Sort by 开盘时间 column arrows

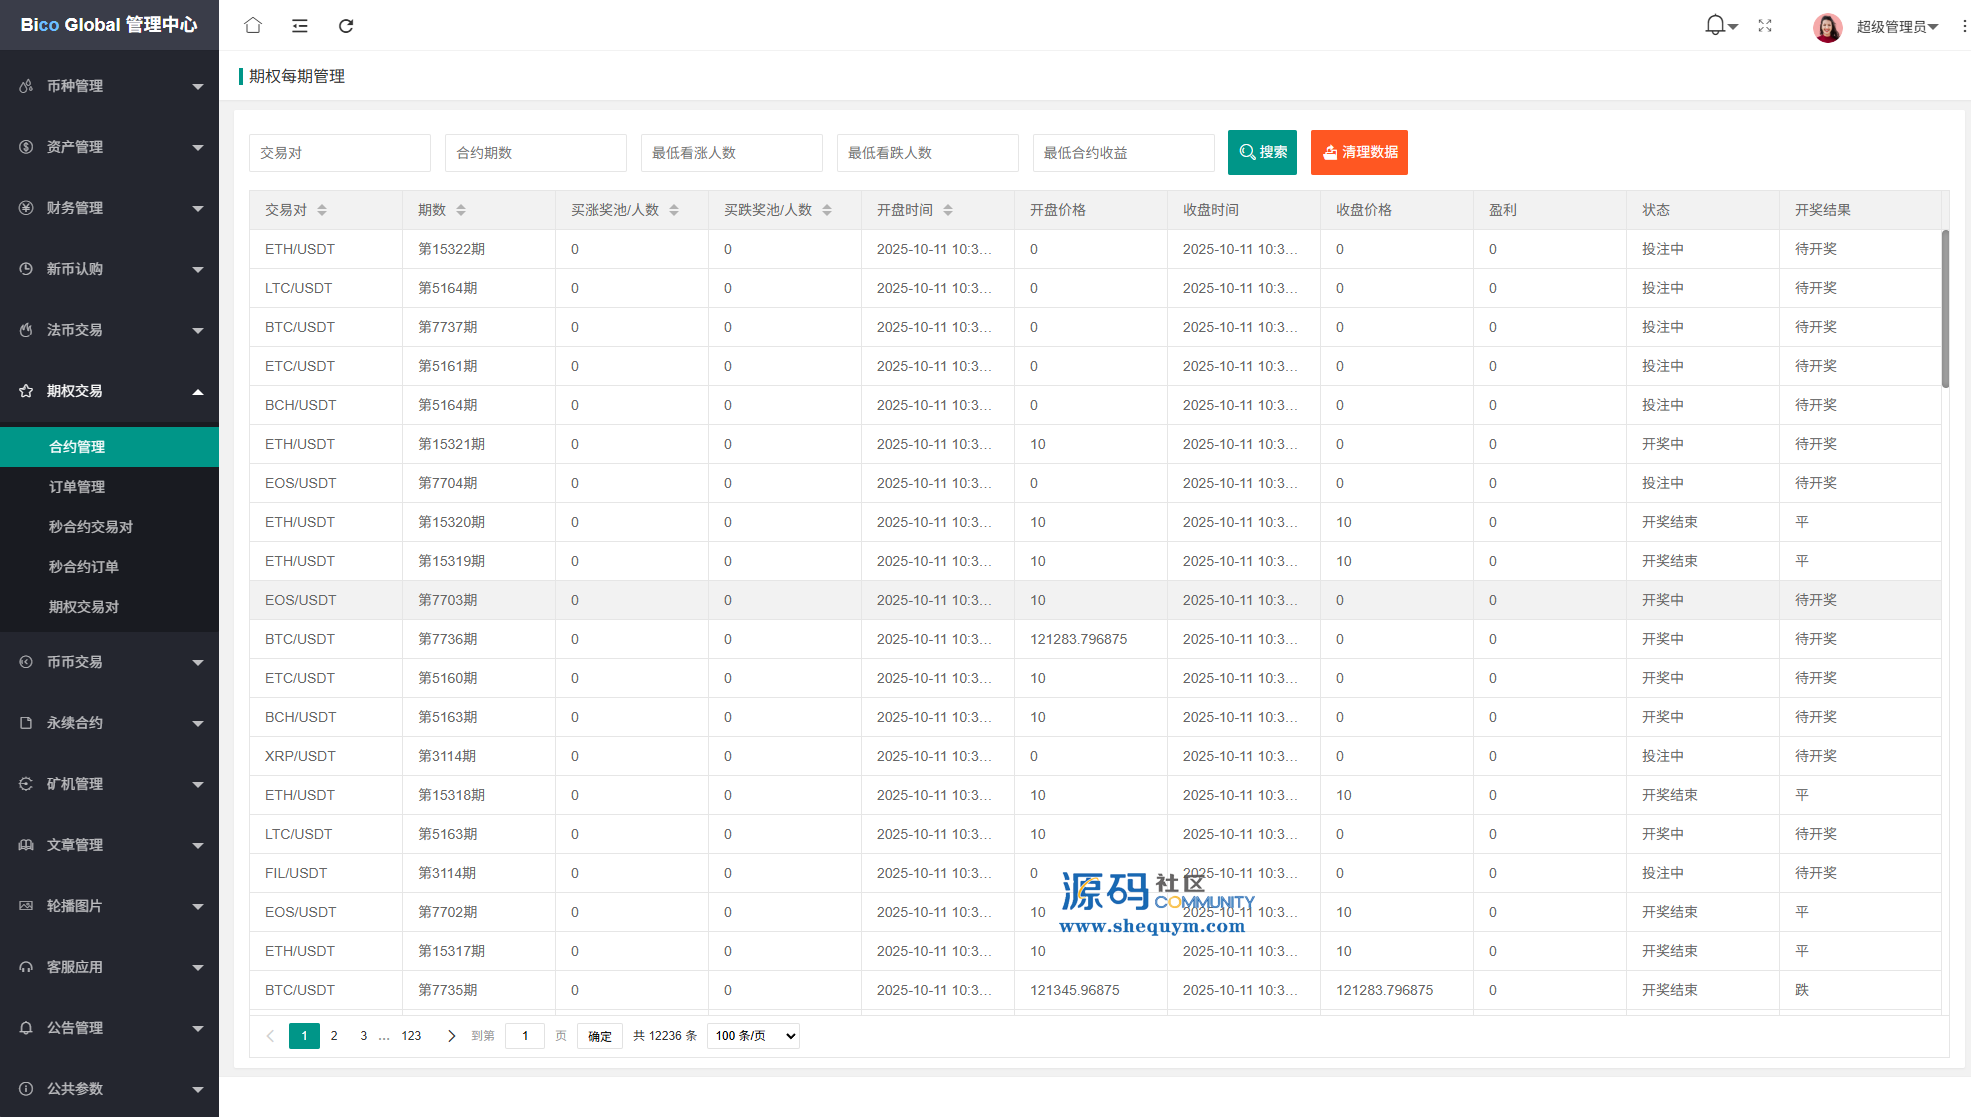(x=948, y=210)
